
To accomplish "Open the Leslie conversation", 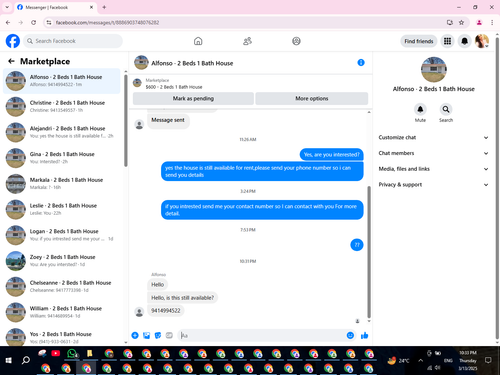I will point(62,209).
